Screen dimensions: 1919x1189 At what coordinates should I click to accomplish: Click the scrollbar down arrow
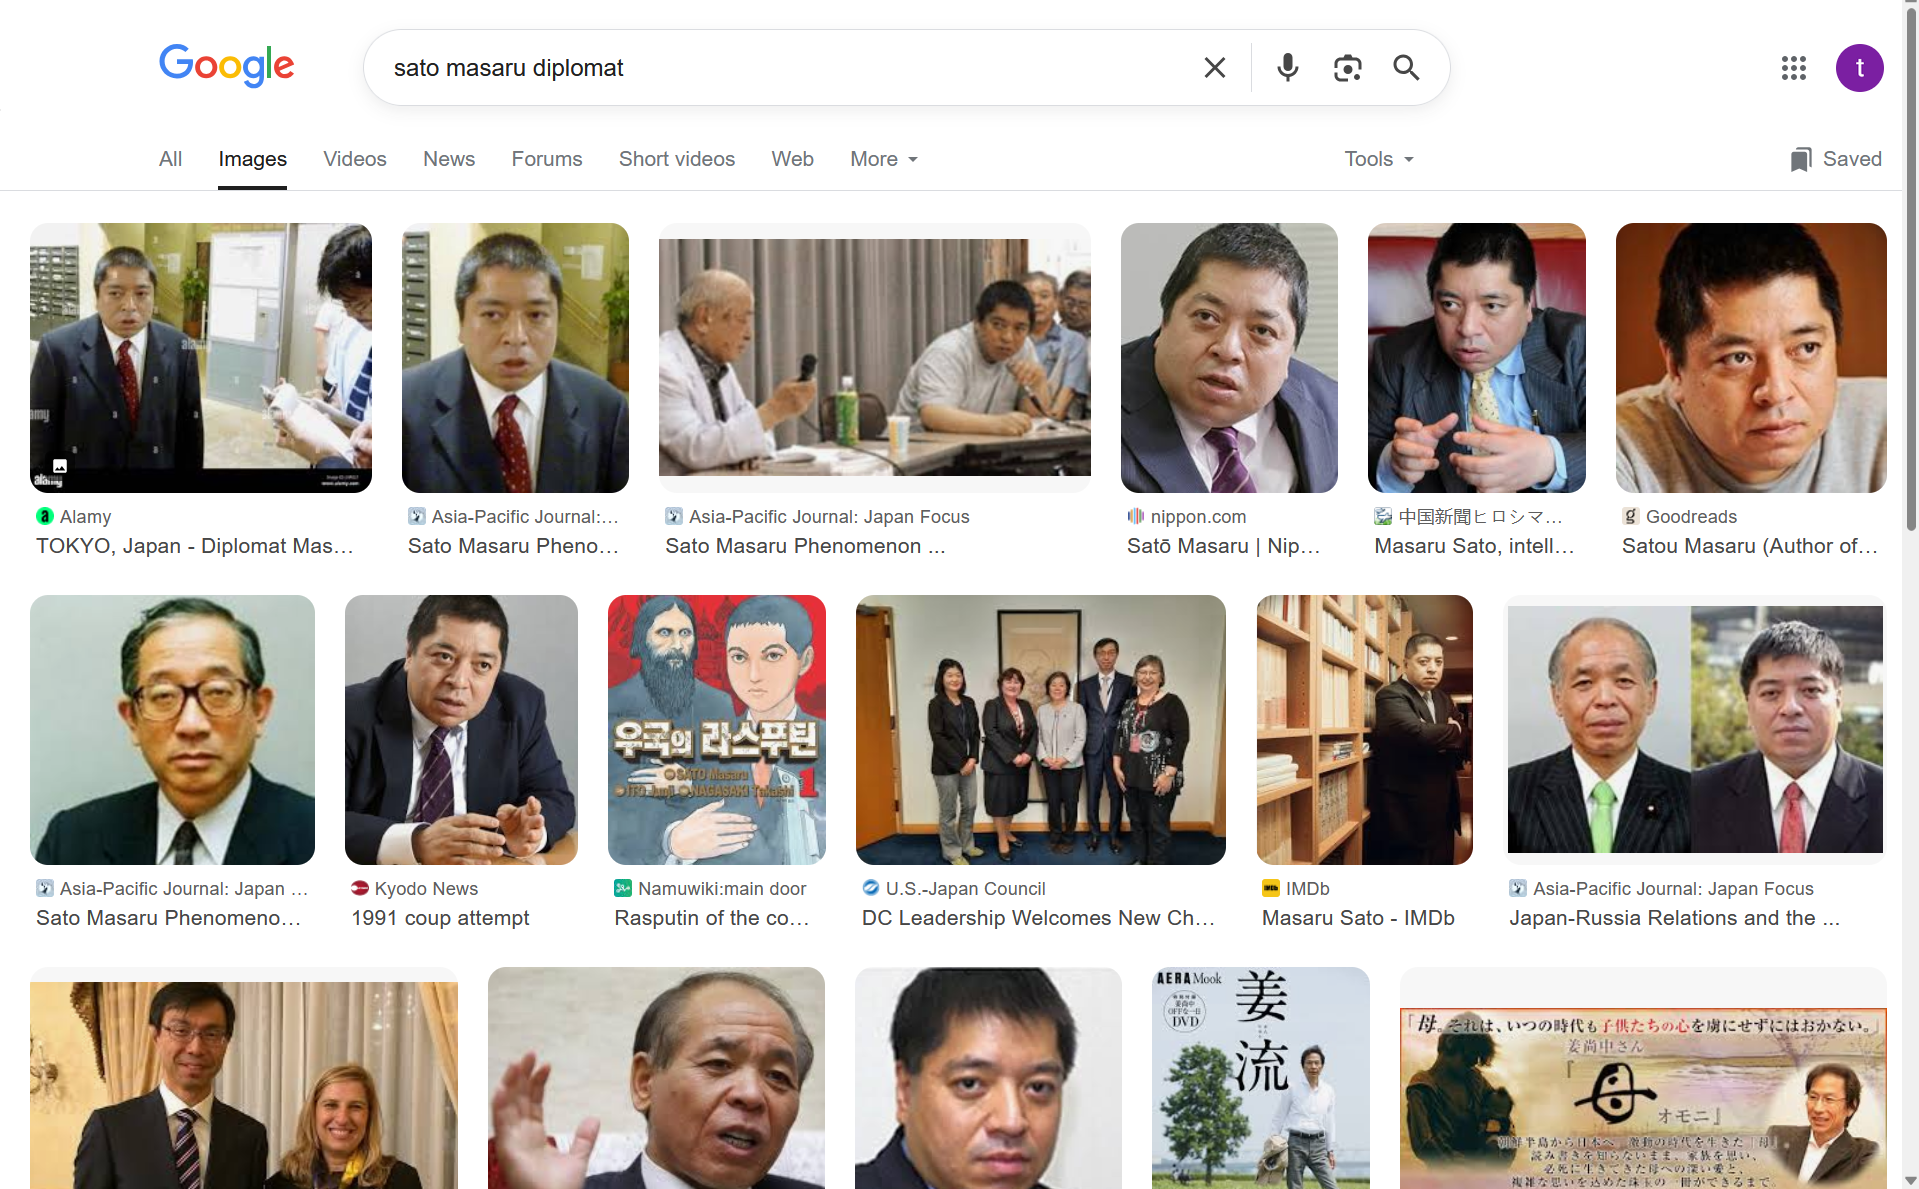pyautogui.click(x=1911, y=1181)
